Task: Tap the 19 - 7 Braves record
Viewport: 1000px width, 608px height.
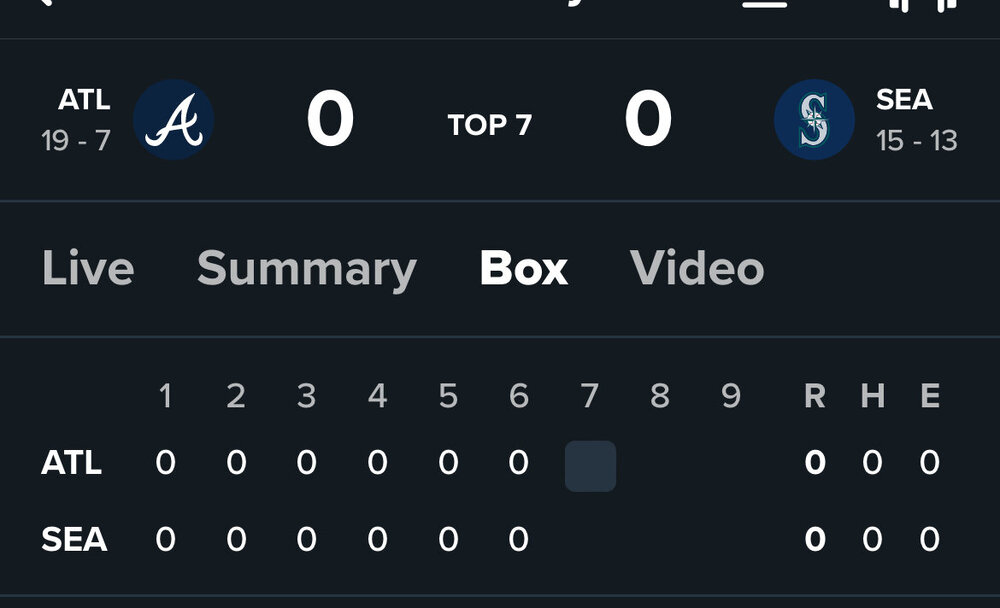Action: [76, 141]
